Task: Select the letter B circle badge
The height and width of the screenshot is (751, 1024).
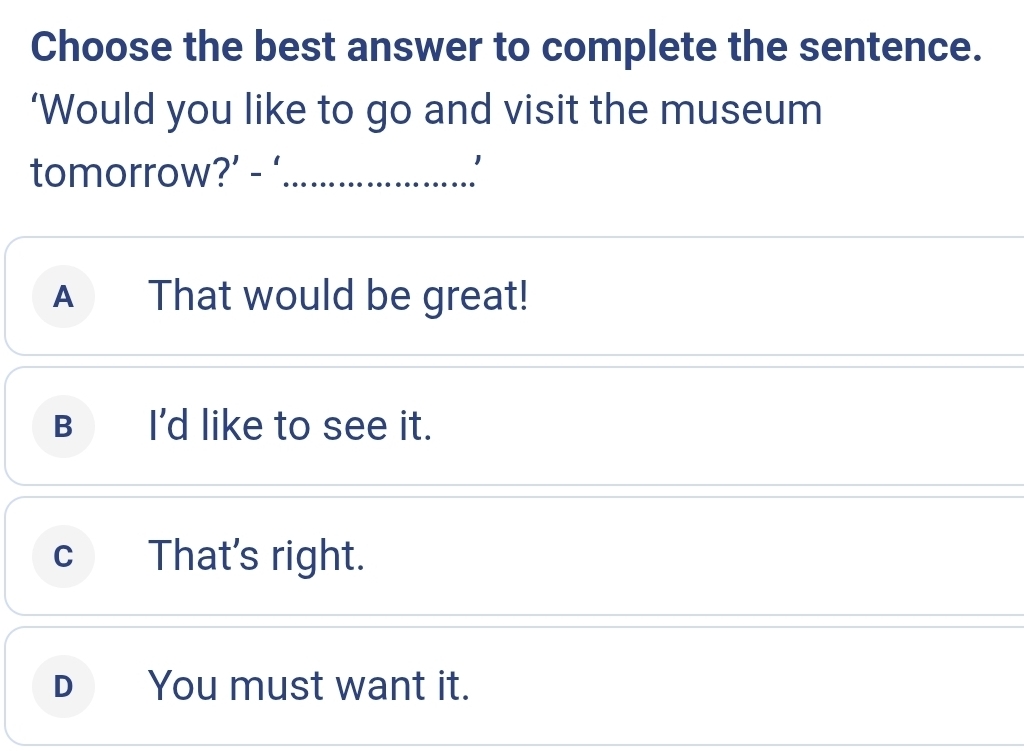Action: click(64, 426)
